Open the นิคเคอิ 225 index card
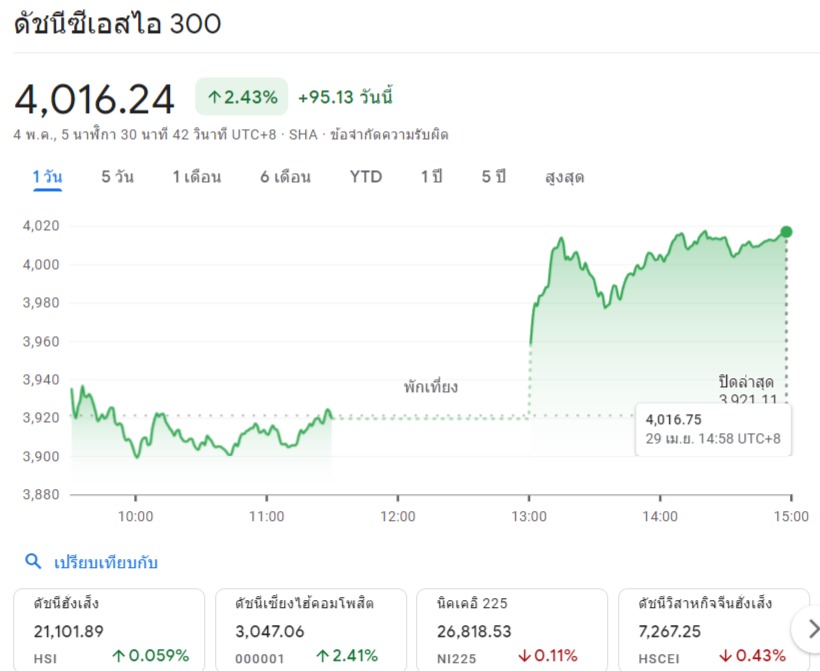This screenshot has width=820, height=671. click(511, 629)
